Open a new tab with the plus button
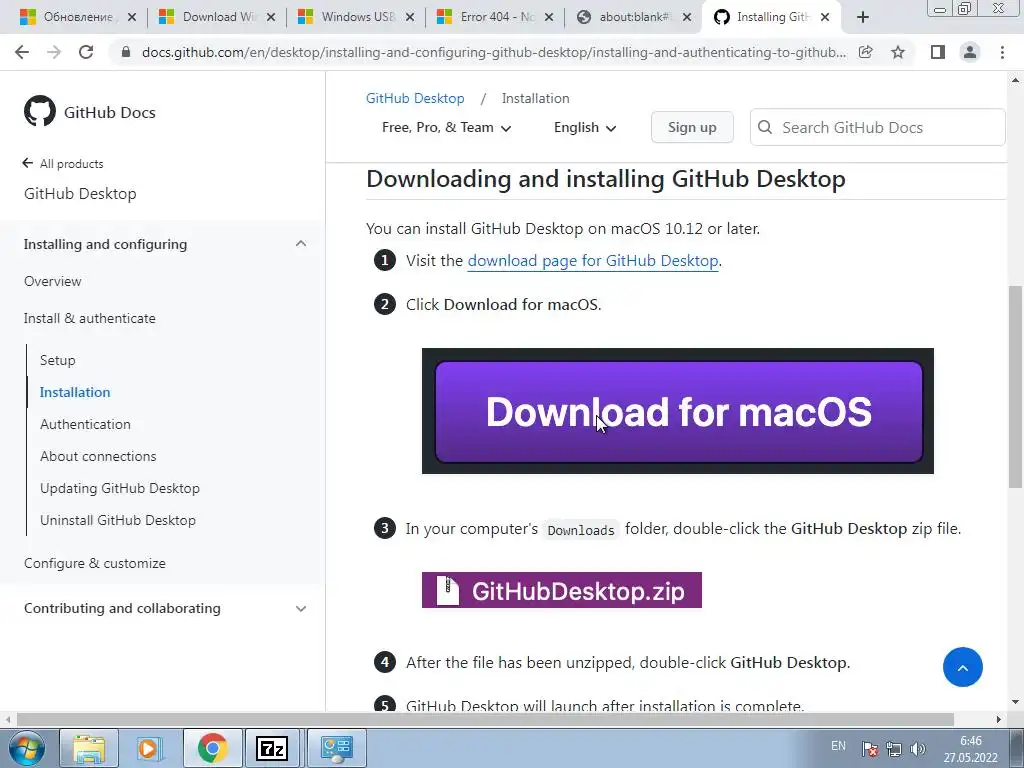Viewport: 1024px width, 768px height. click(863, 18)
